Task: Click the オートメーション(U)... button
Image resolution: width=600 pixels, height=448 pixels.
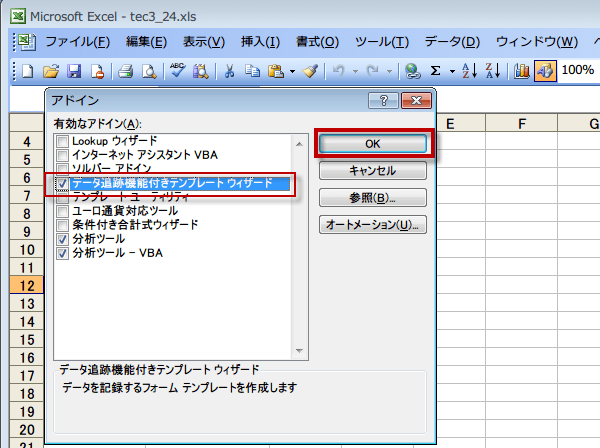Action: pyautogui.click(x=373, y=225)
